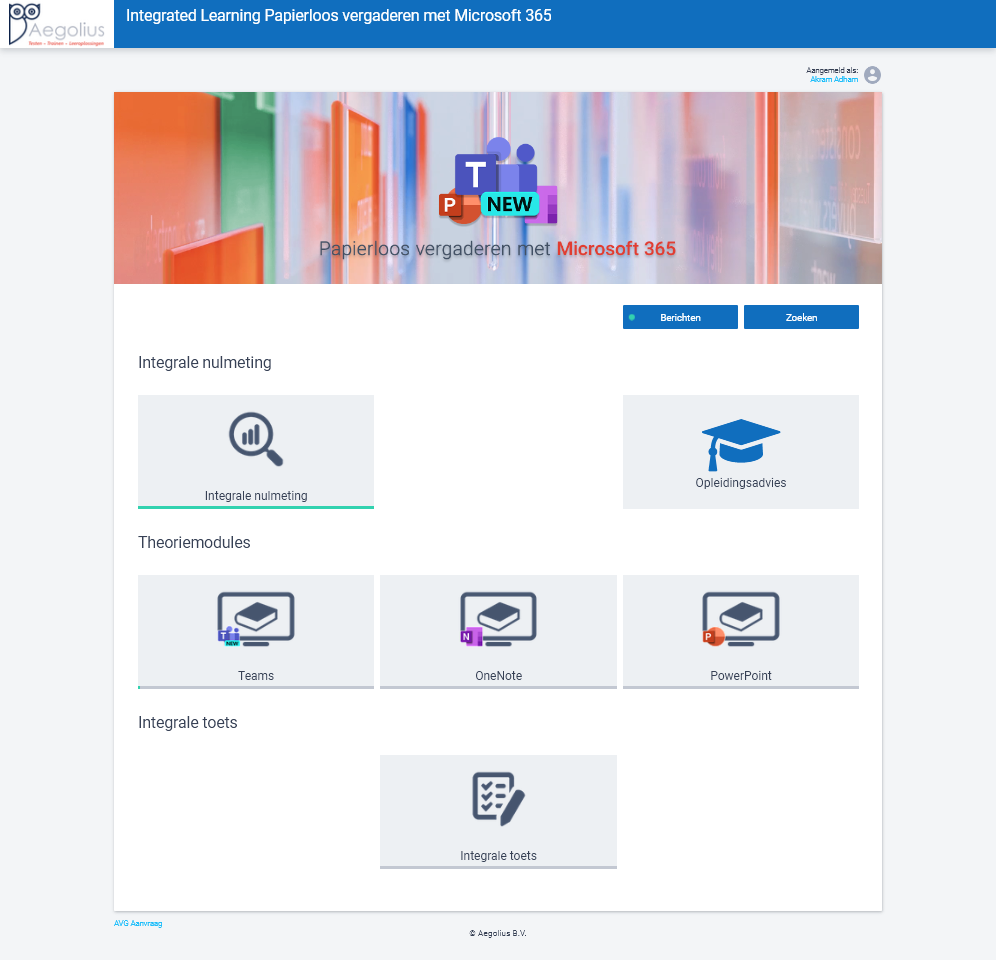Click the green dot on Berichten
The width and height of the screenshot is (996, 960).
[632, 317]
